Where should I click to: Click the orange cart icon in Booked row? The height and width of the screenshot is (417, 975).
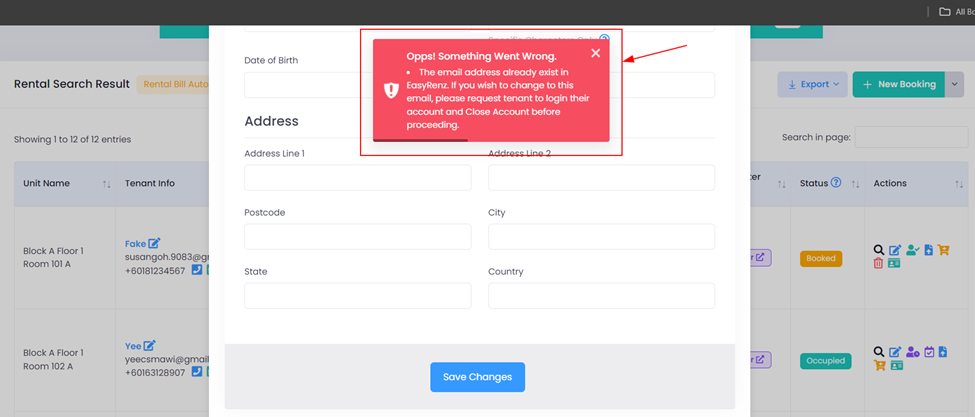coord(943,250)
